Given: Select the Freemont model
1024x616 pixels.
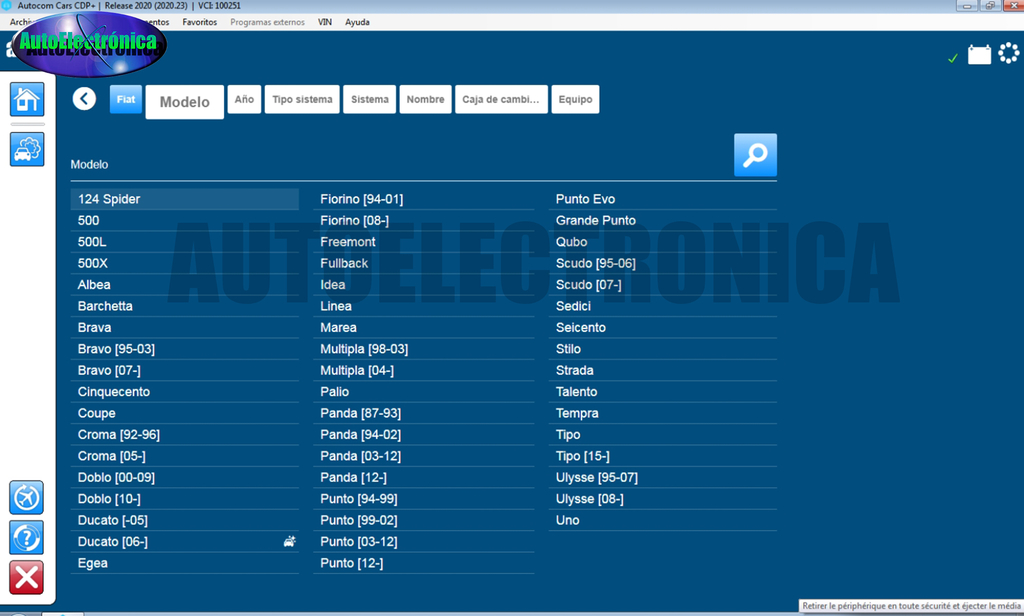Looking at the screenshot, I should pos(424,242).
